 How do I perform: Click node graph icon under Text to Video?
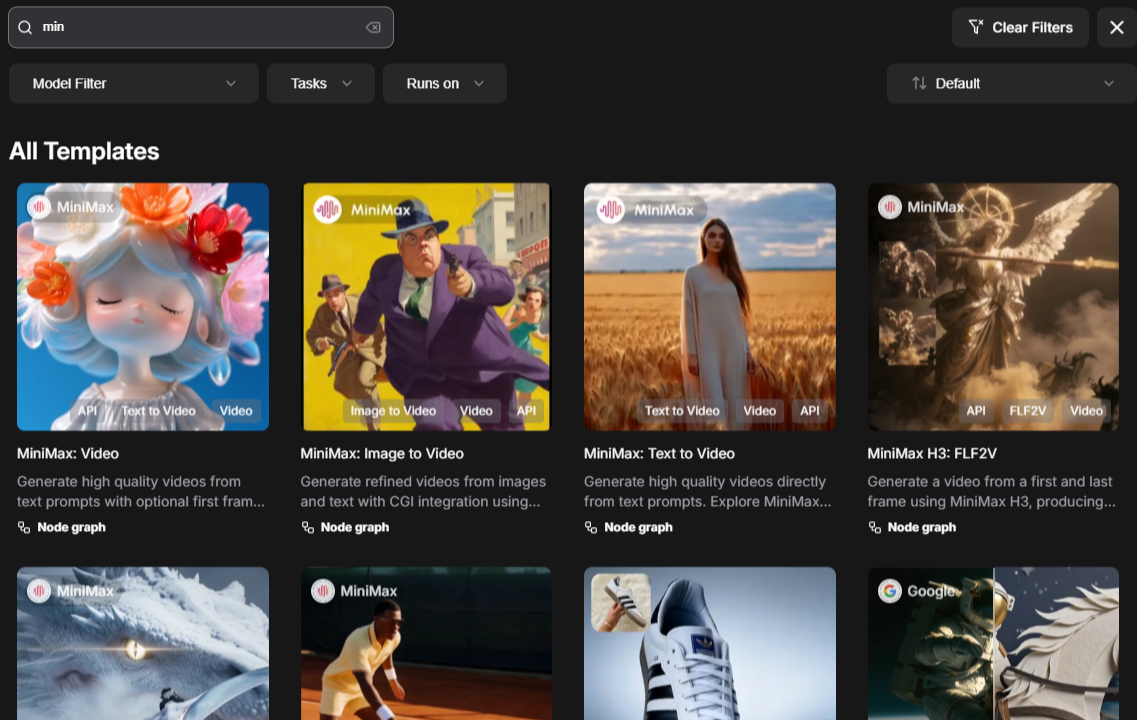[591, 528]
